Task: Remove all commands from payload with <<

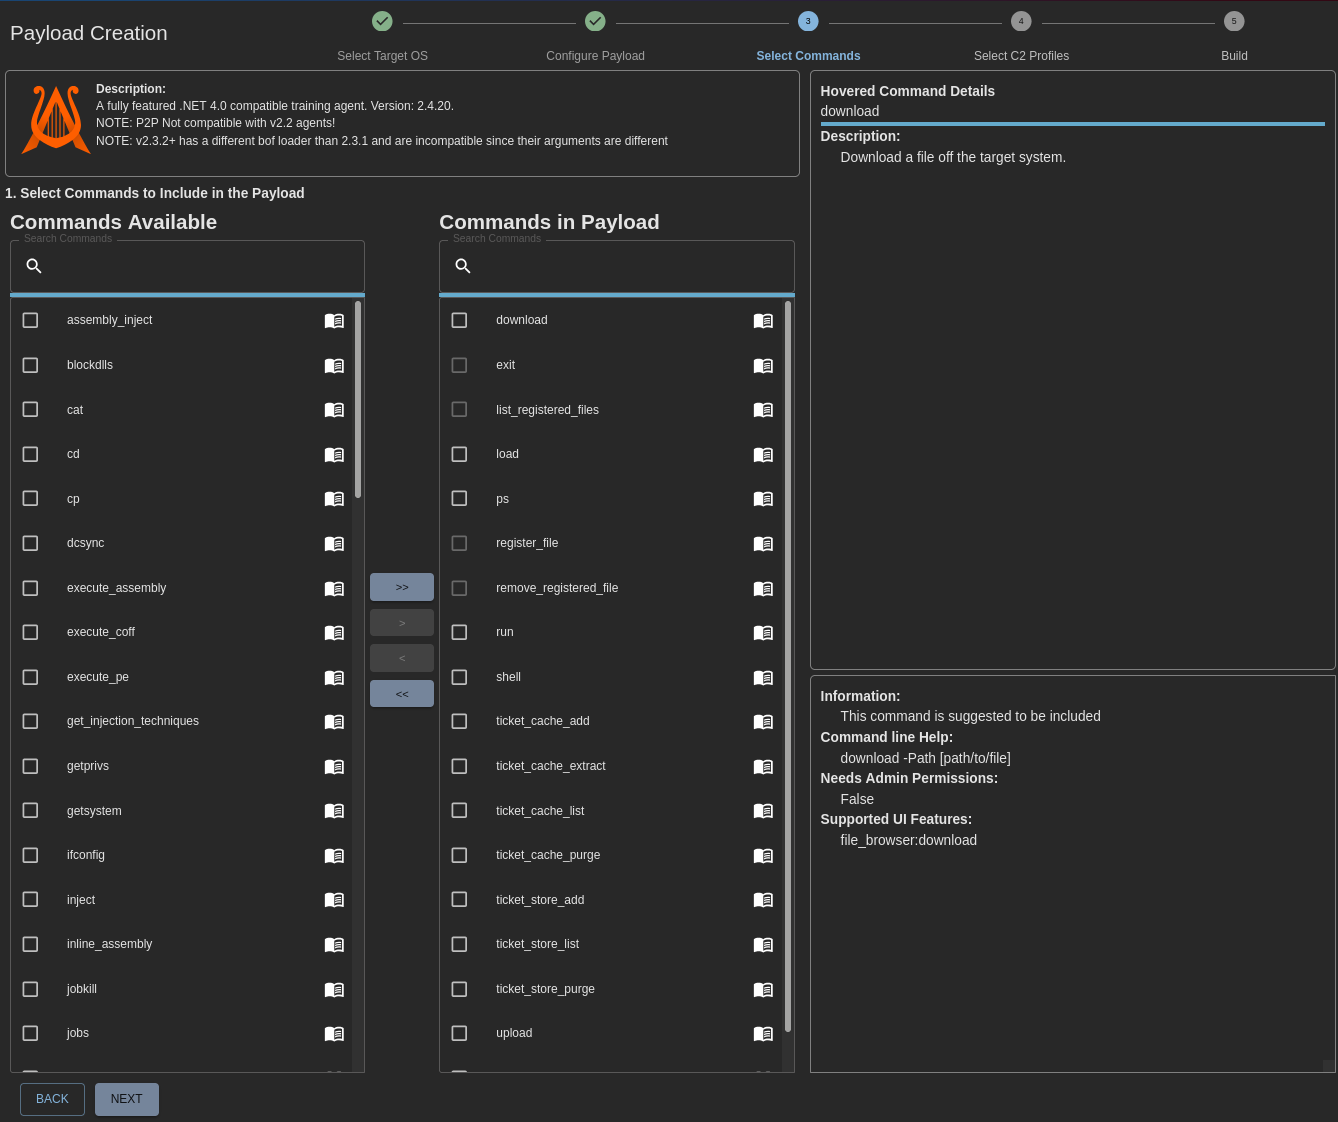Action: tap(402, 694)
